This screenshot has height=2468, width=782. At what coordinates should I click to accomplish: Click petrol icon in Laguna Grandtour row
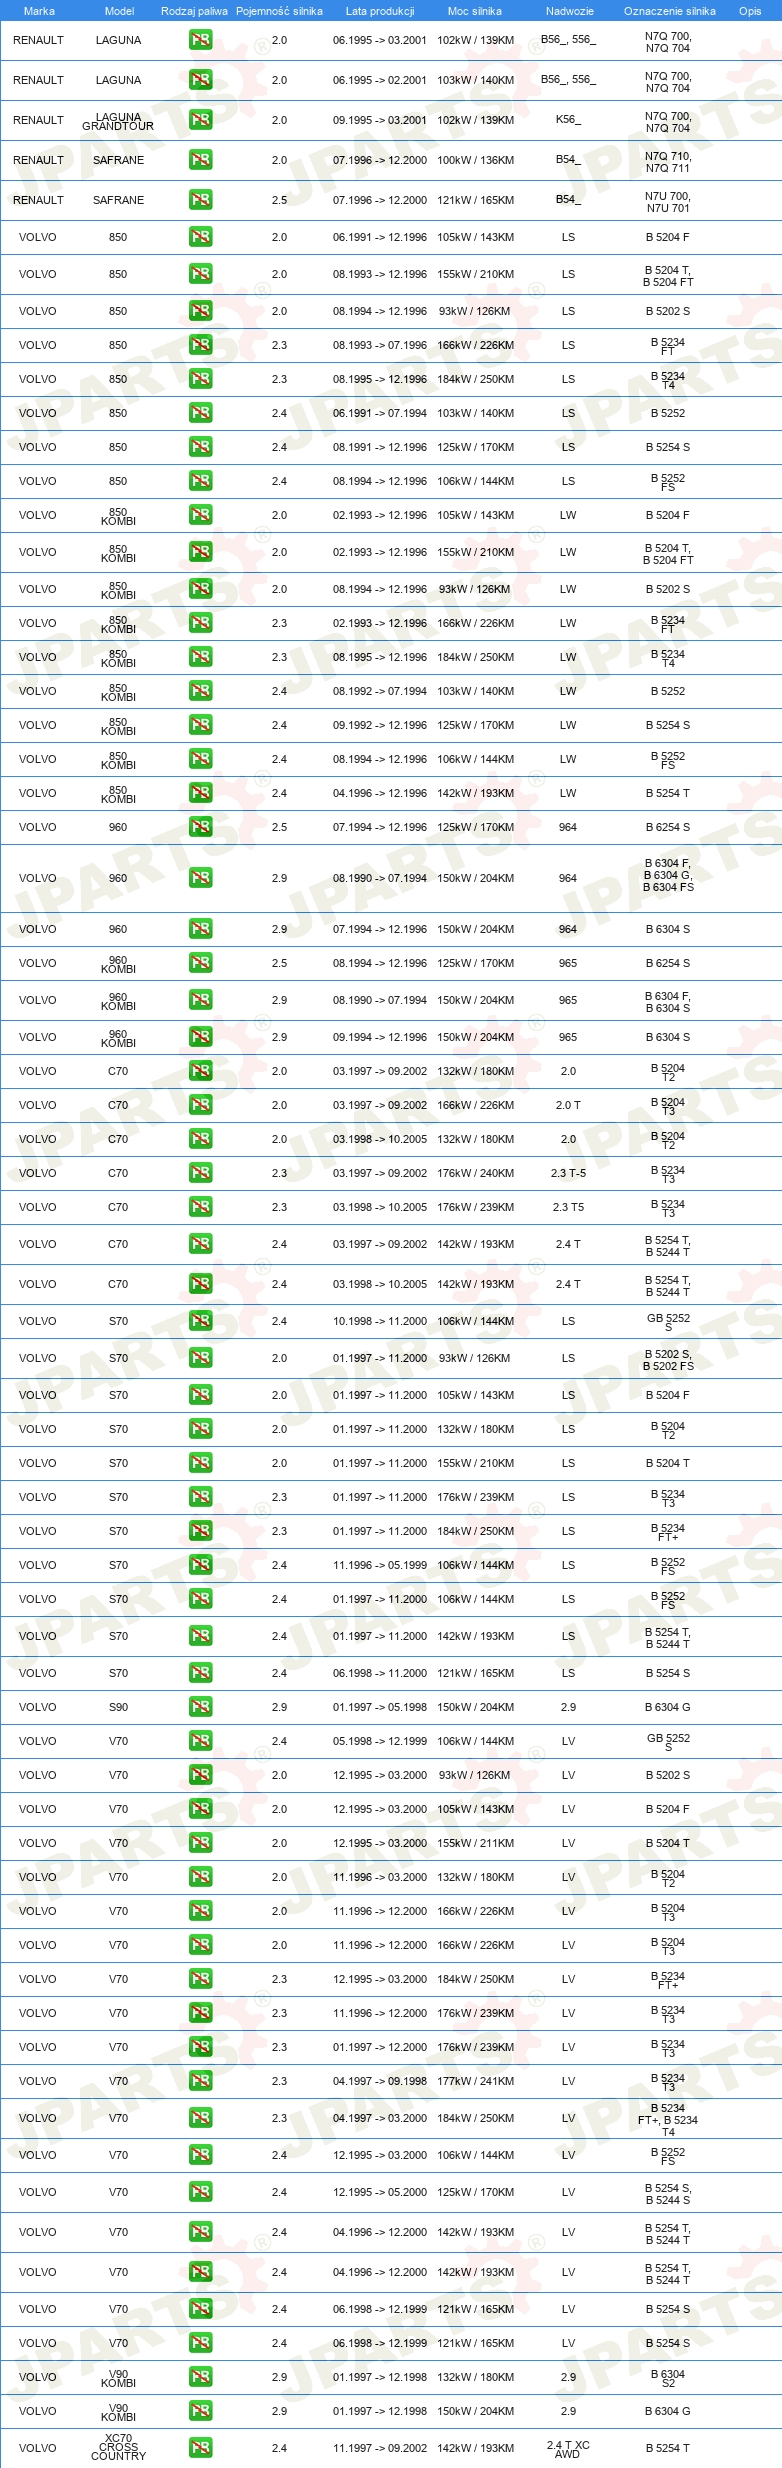[201, 120]
